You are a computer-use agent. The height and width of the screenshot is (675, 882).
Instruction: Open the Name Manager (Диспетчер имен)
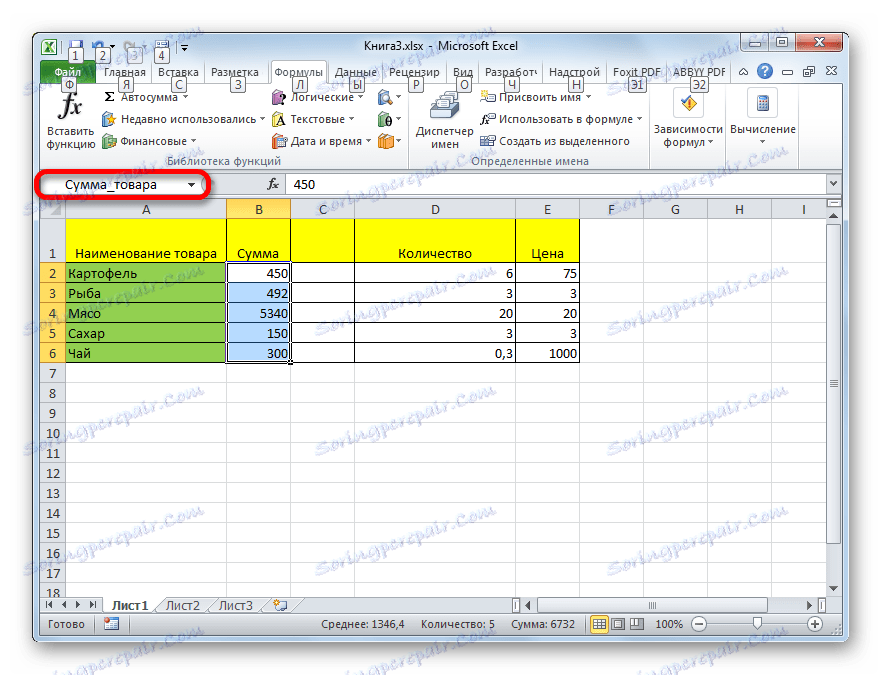(x=443, y=120)
